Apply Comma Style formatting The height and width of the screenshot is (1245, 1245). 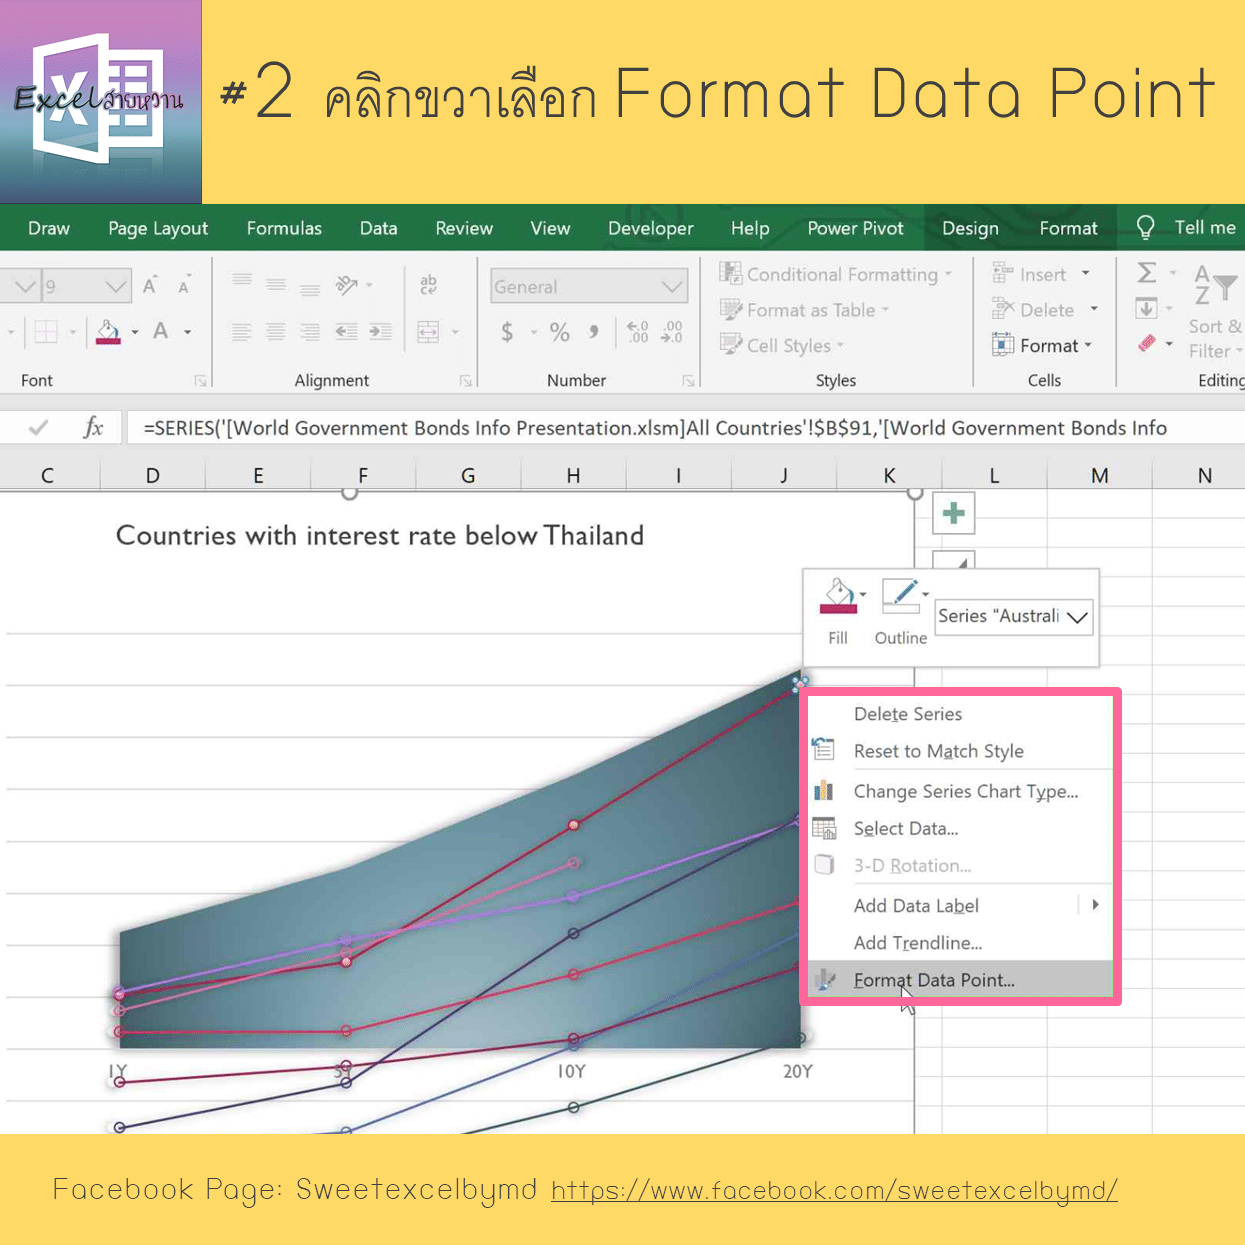click(594, 332)
